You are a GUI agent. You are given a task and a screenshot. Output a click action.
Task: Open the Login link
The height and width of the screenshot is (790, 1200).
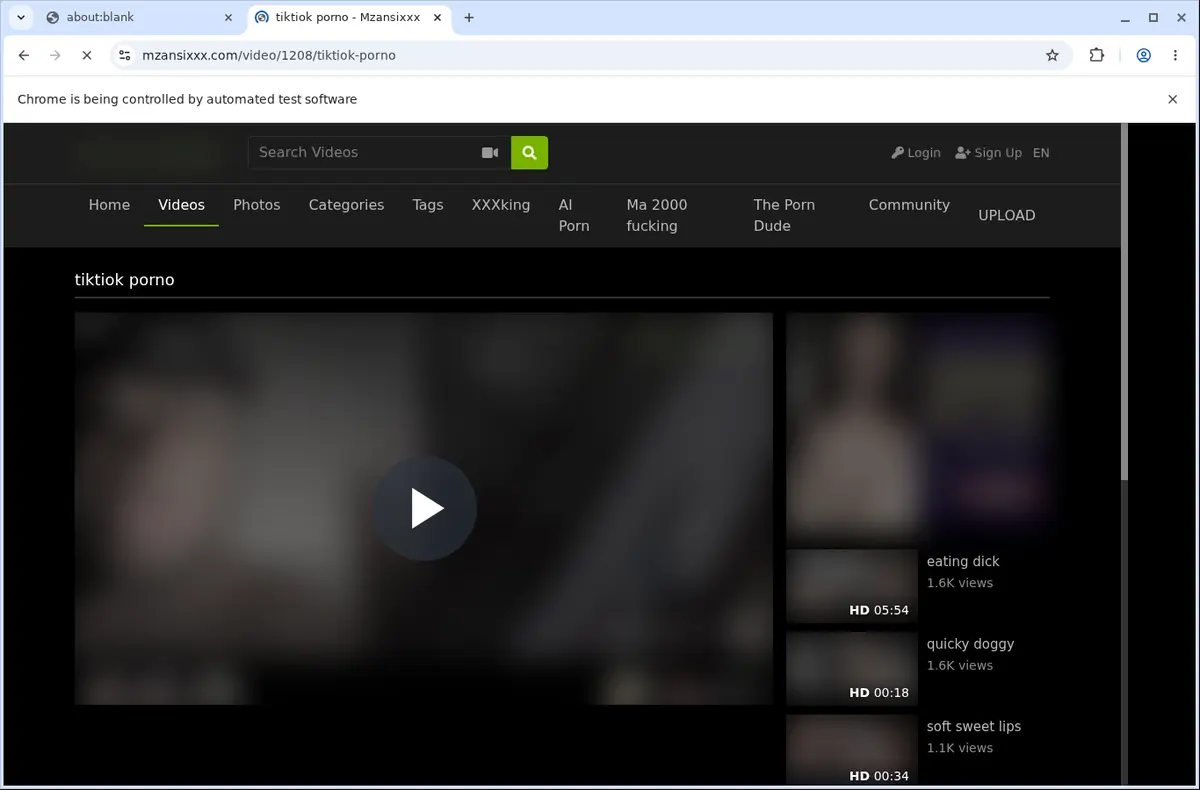pos(916,153)
